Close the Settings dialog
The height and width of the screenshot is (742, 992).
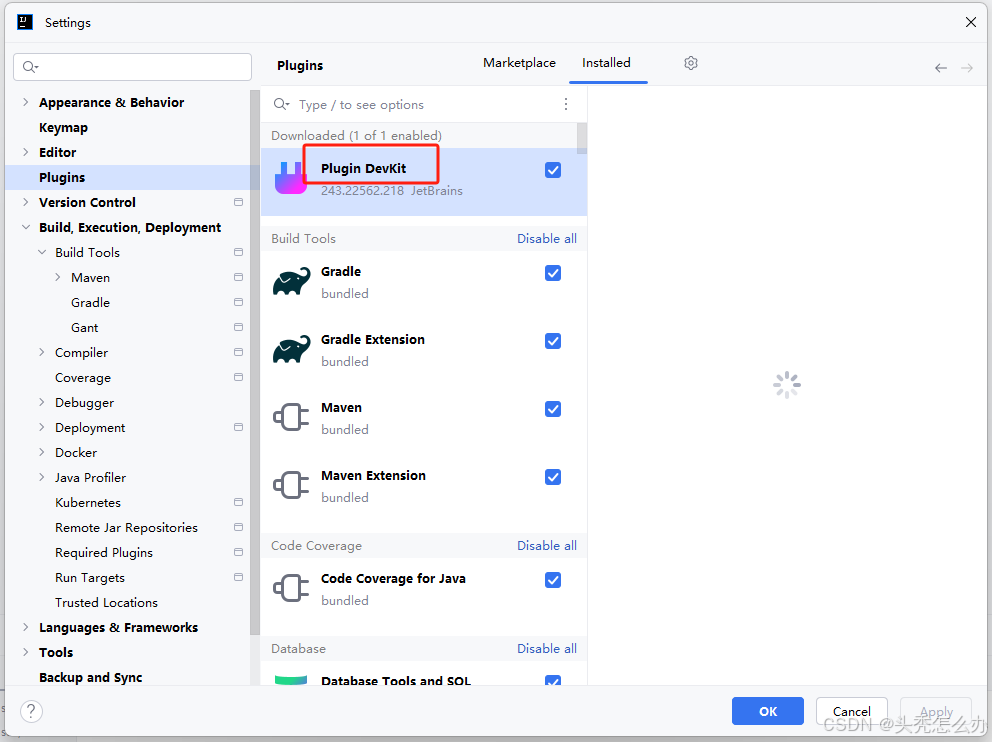click(970, 22)
